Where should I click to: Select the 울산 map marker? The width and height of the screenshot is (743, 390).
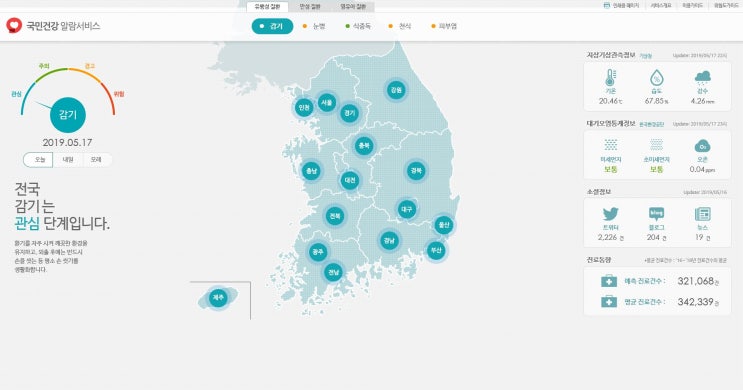tap(444, 225)
